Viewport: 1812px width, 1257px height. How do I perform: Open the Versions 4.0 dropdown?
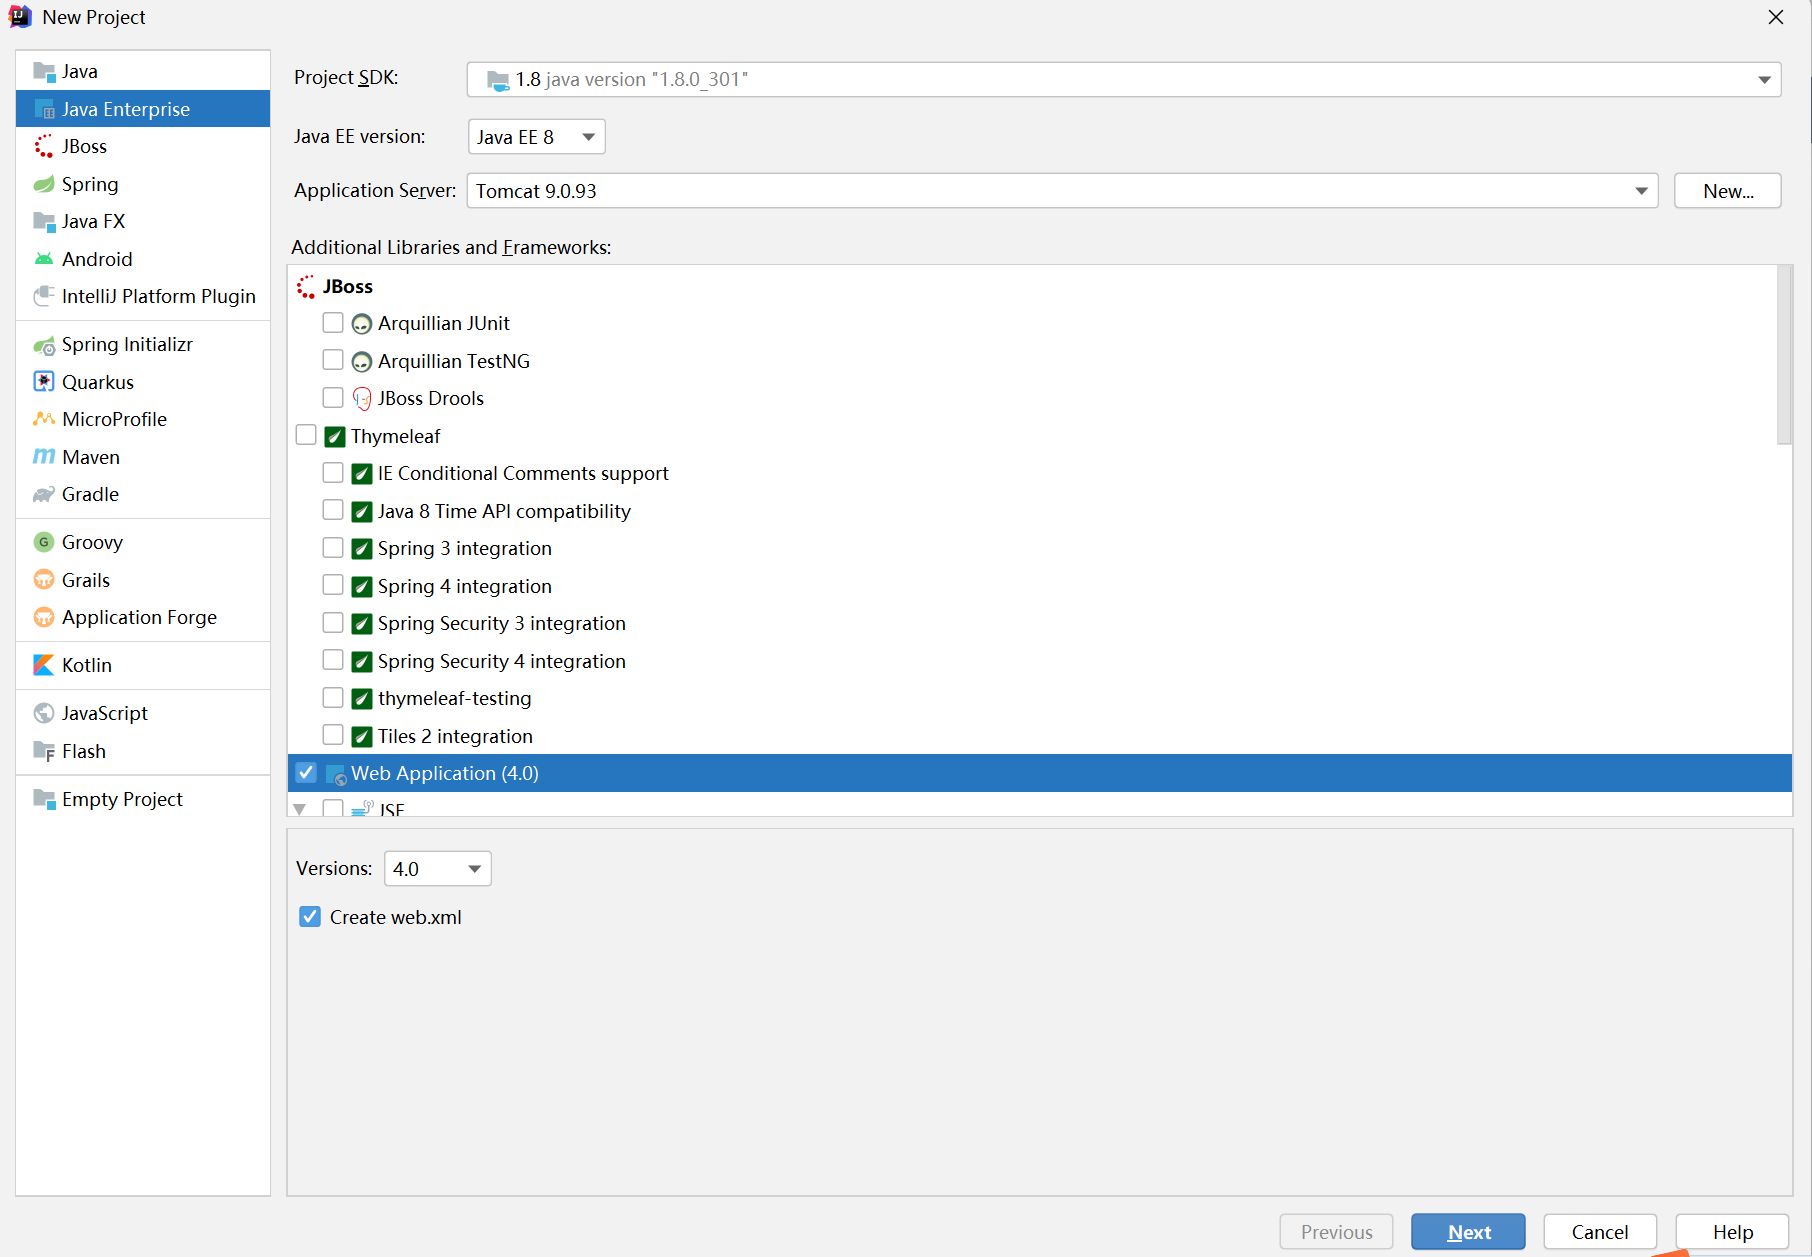438,869
